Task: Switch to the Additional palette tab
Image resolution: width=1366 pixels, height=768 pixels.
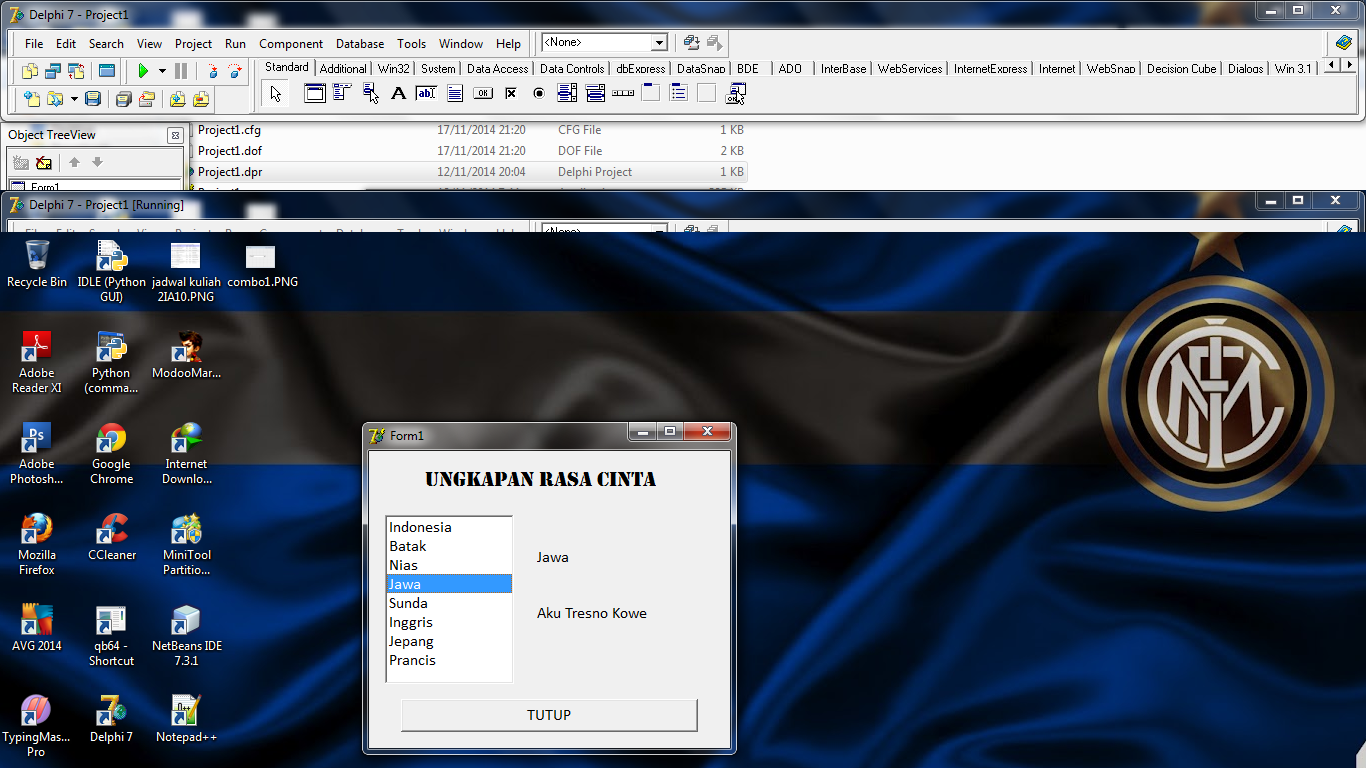Action: 343,69
